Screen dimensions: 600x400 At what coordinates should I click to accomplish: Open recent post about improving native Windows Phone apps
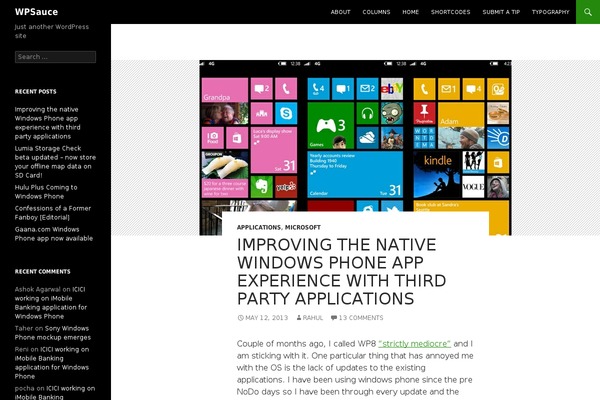coord(47,123)
